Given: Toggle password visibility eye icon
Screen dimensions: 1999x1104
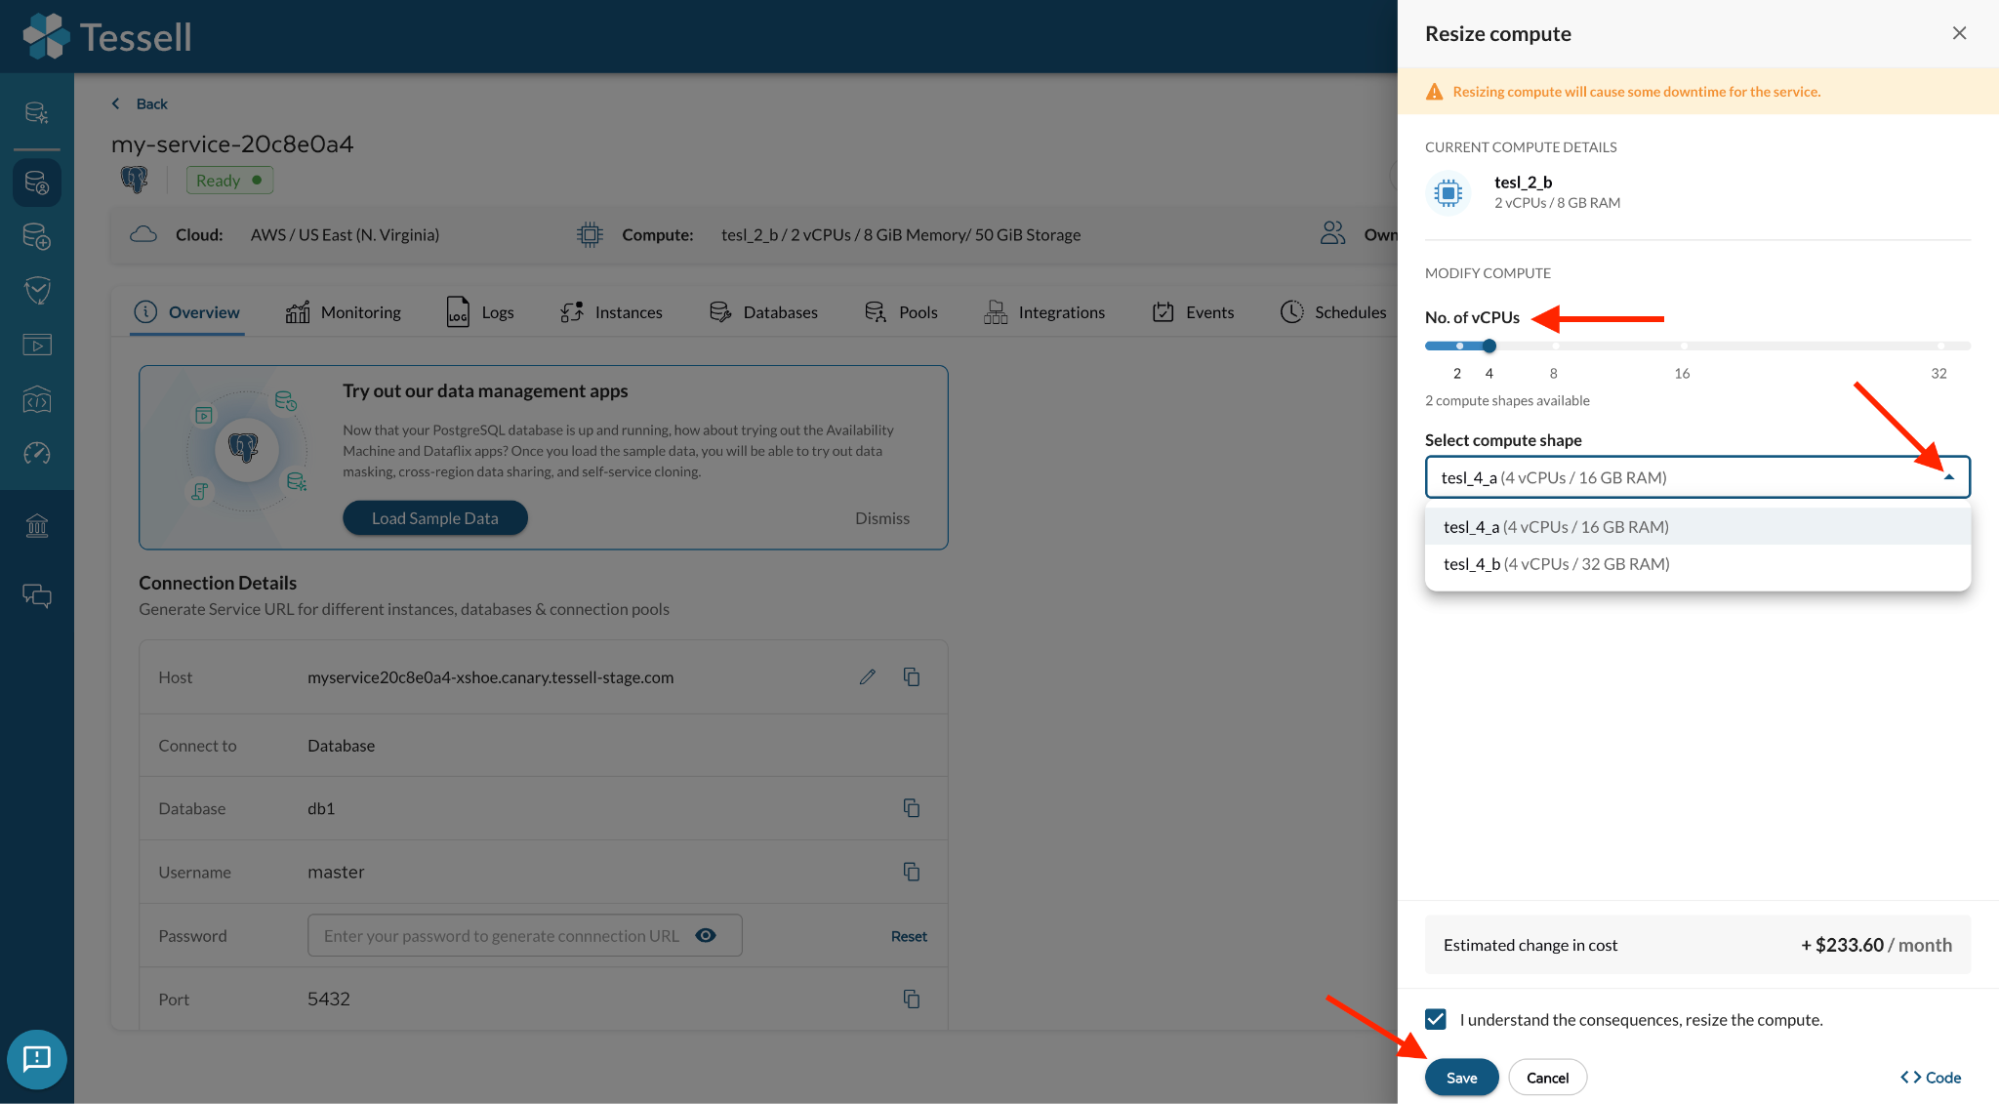Looking at the screenshot, I should click(x=705, y=935).
